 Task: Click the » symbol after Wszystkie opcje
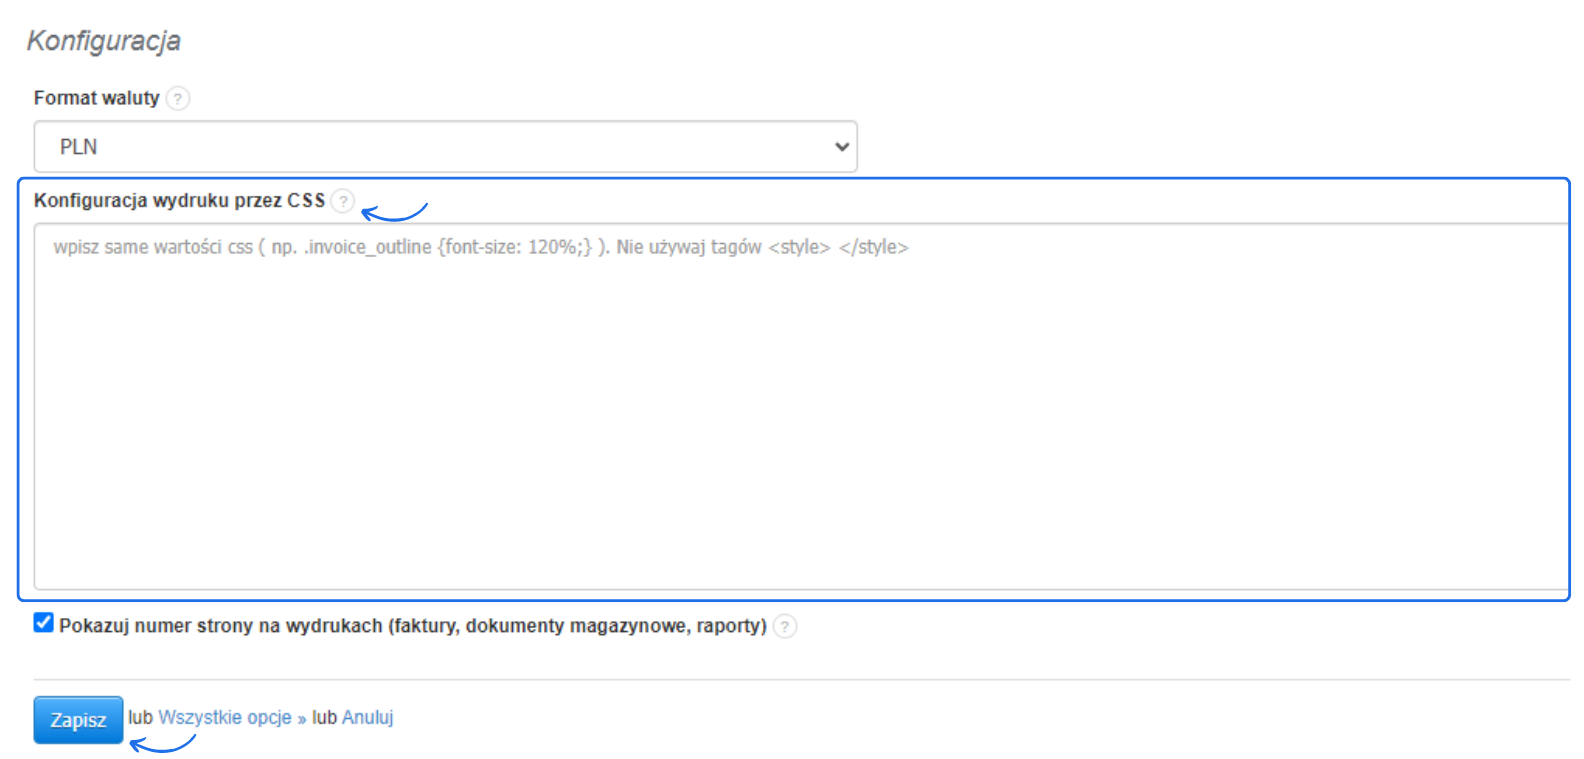[x=302, y=719]
